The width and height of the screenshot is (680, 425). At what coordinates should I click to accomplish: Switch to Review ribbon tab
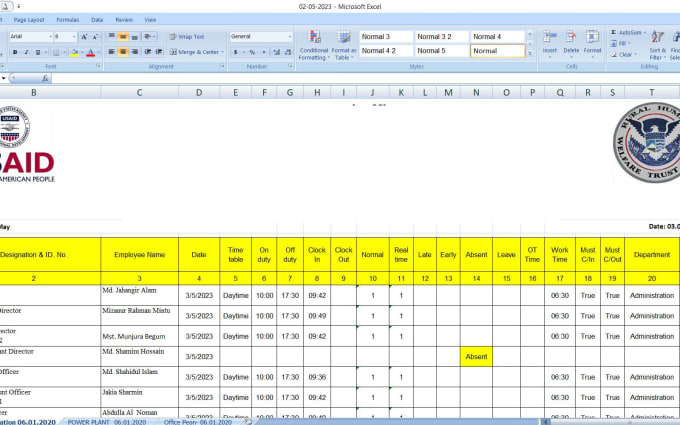click(x=124, y=20)
